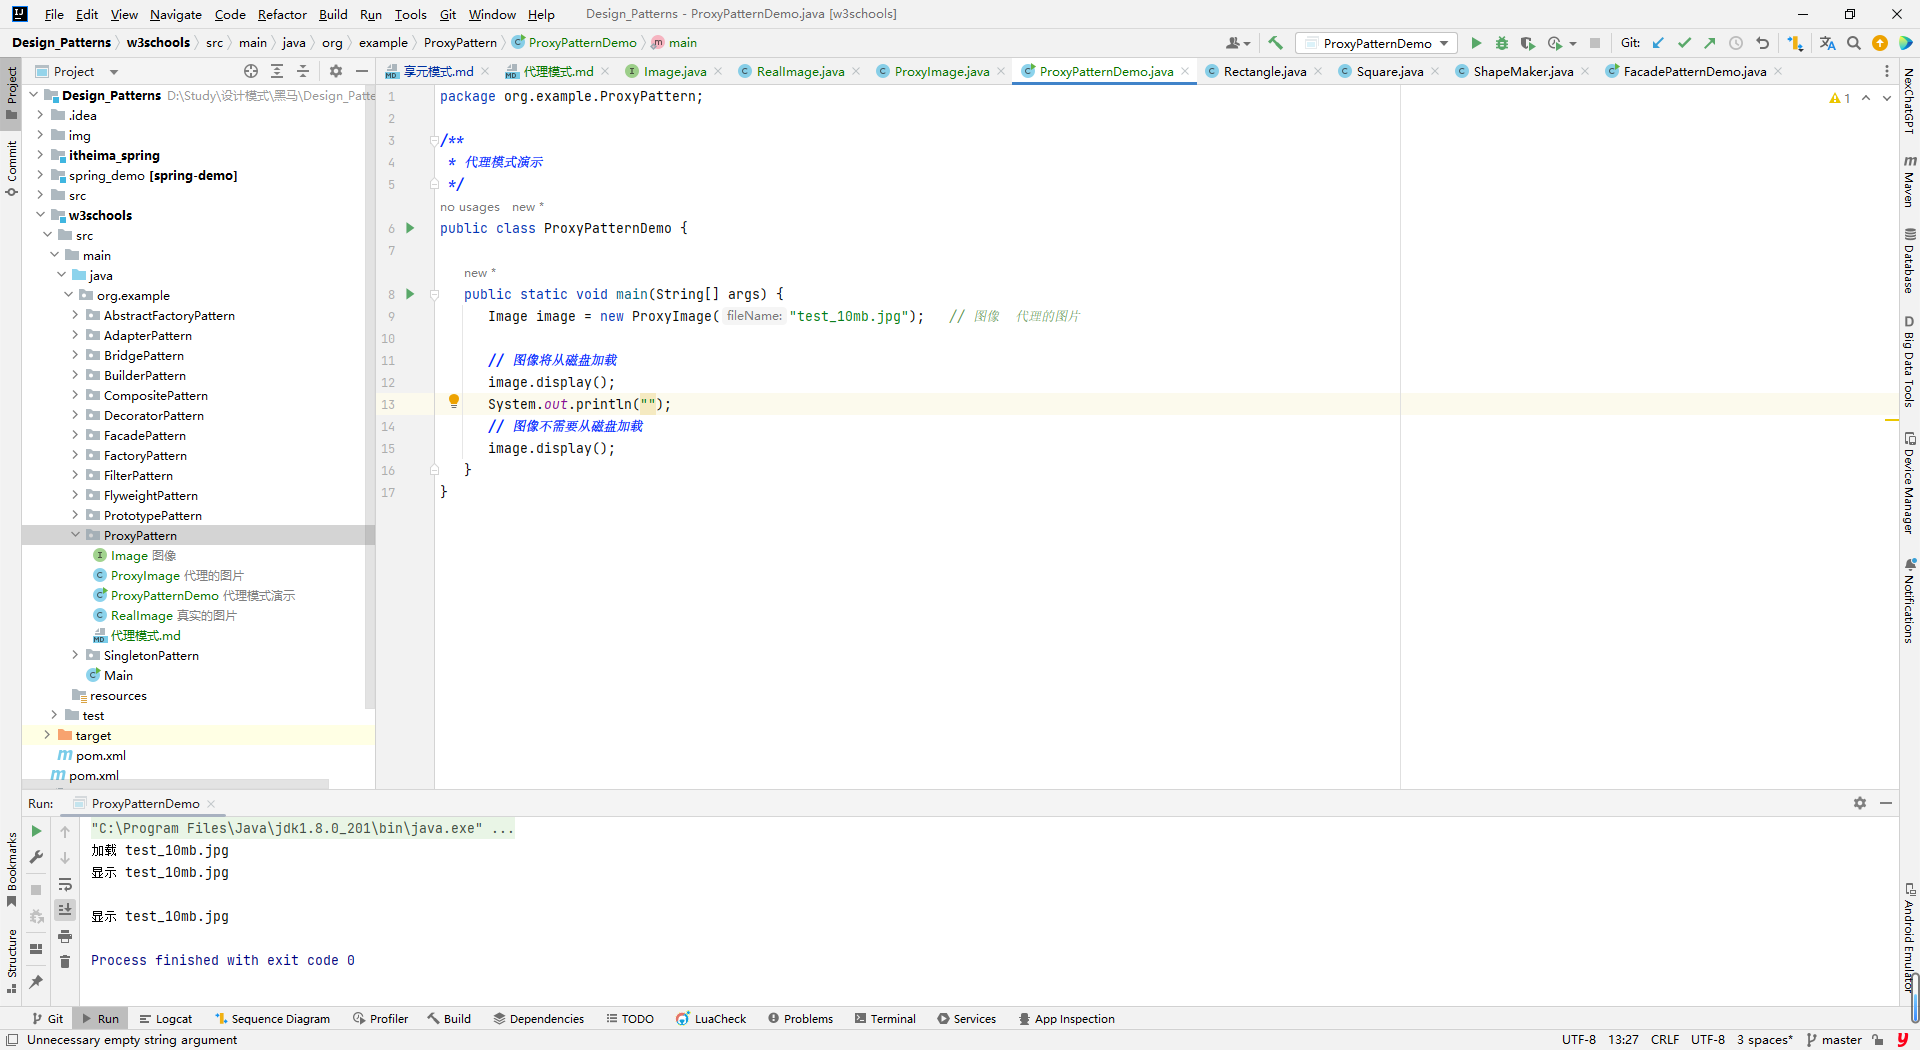The width and height of the screenshot is (1920, 1050).
Task: Click the warning indicator in the editor
Action: [x=1840, y=98]
